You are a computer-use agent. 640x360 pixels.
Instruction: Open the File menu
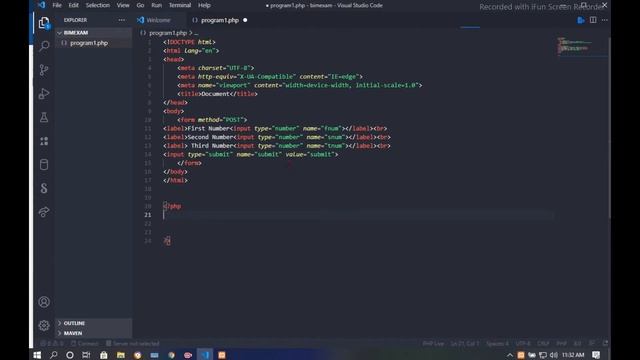pyautogui.click(x=57, y=5)
